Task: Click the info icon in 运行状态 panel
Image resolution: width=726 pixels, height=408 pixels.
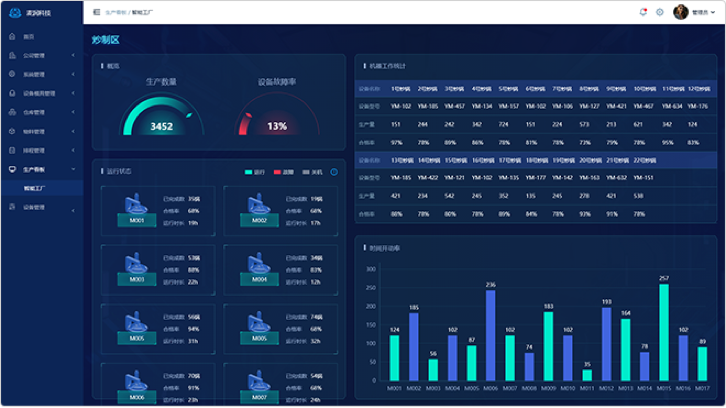Action: [334, 172]
